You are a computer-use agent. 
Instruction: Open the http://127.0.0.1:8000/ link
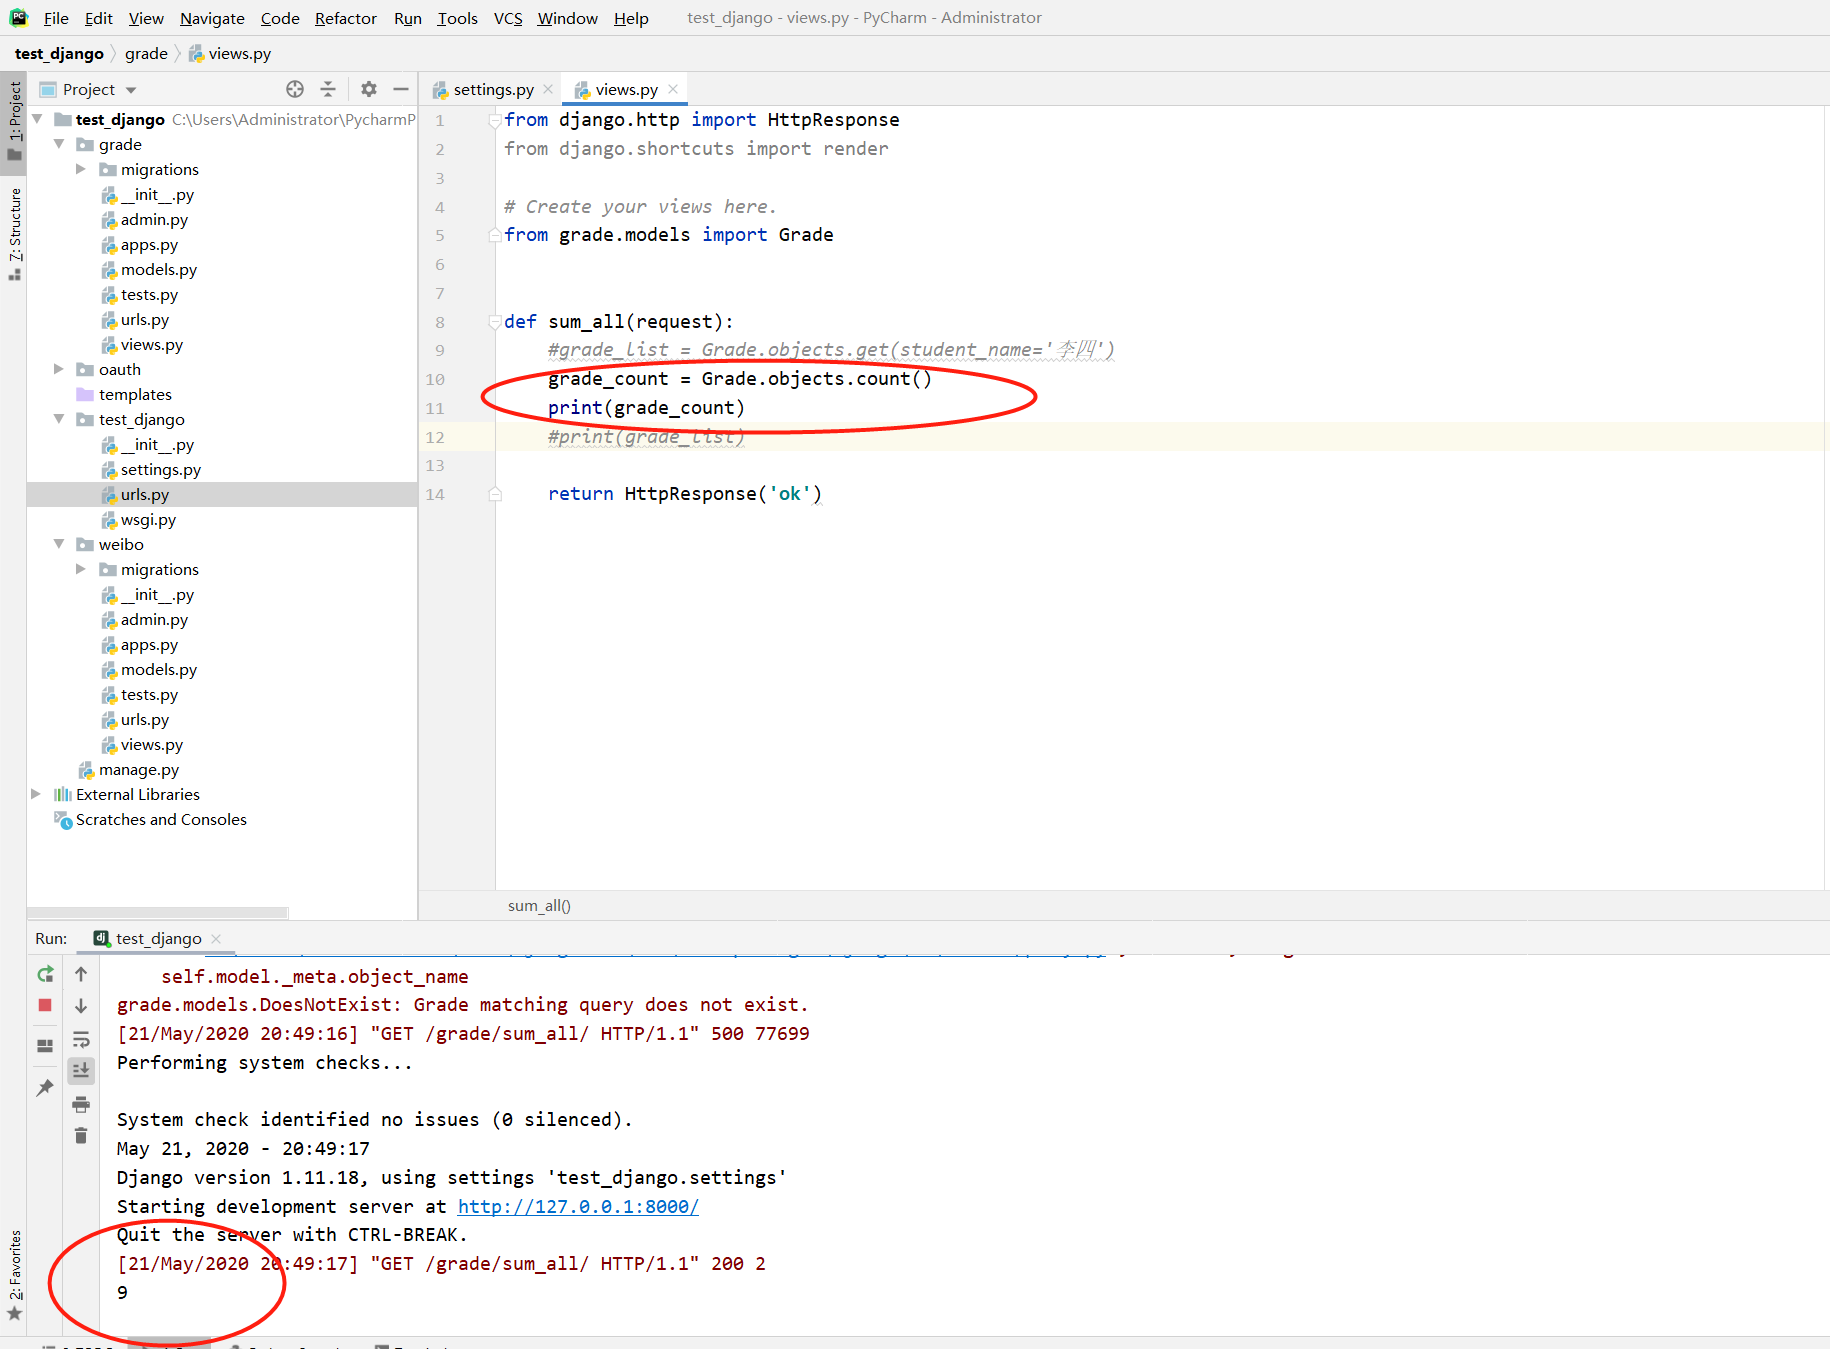pos(578,1206)
